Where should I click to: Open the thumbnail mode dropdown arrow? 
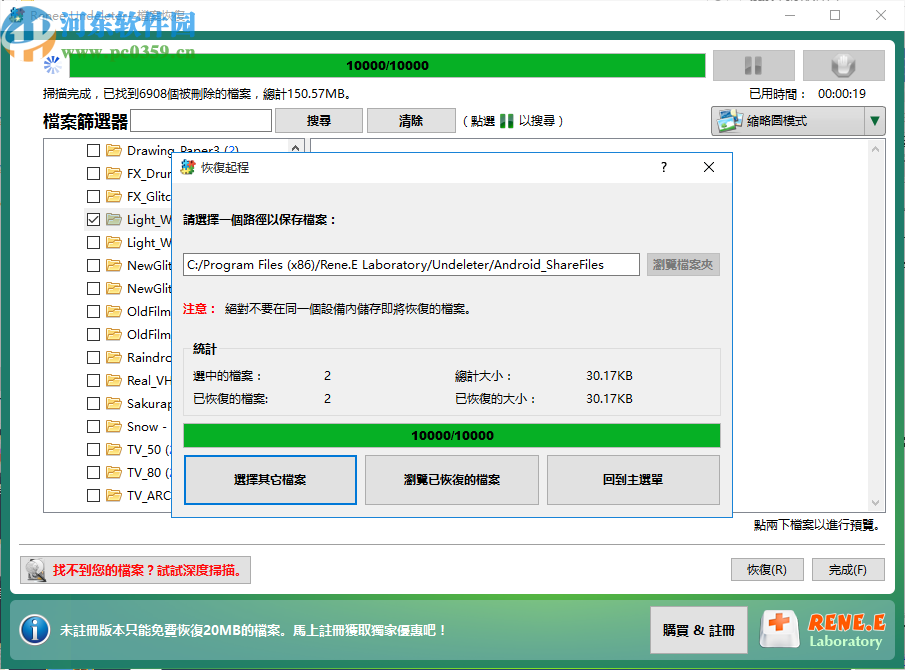(x=874, y=121)
